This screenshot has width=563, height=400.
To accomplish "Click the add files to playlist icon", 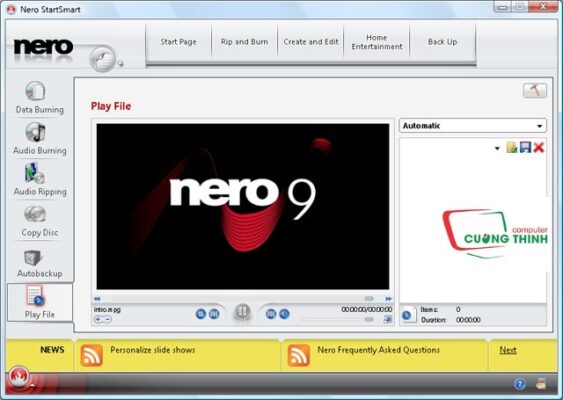I will click(512, 147).
